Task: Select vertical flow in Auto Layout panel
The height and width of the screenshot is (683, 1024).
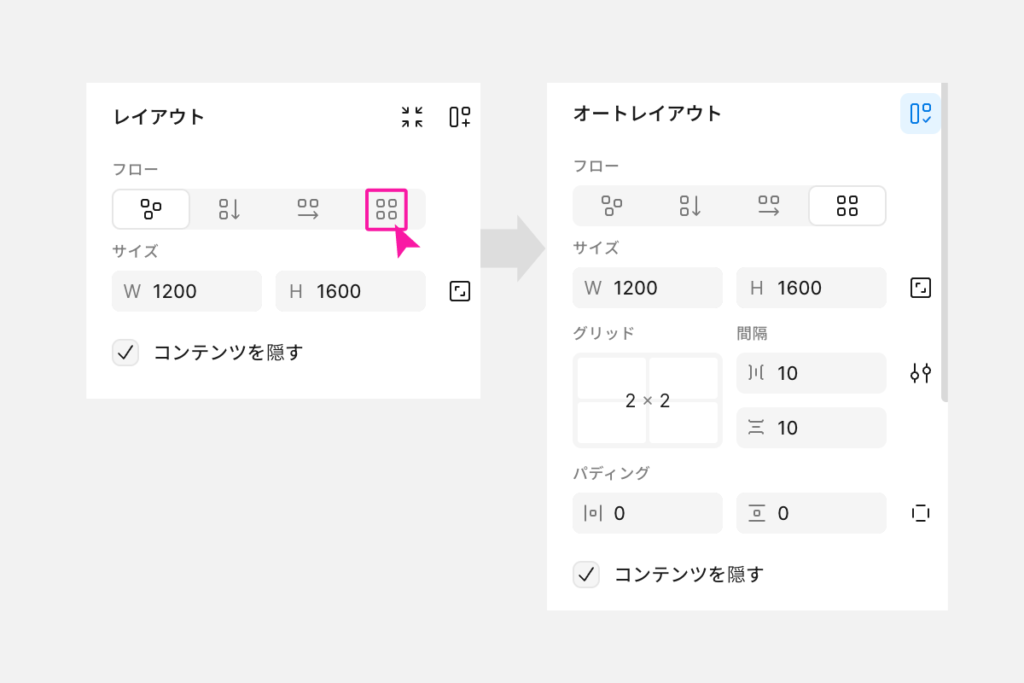Action: 690,206
